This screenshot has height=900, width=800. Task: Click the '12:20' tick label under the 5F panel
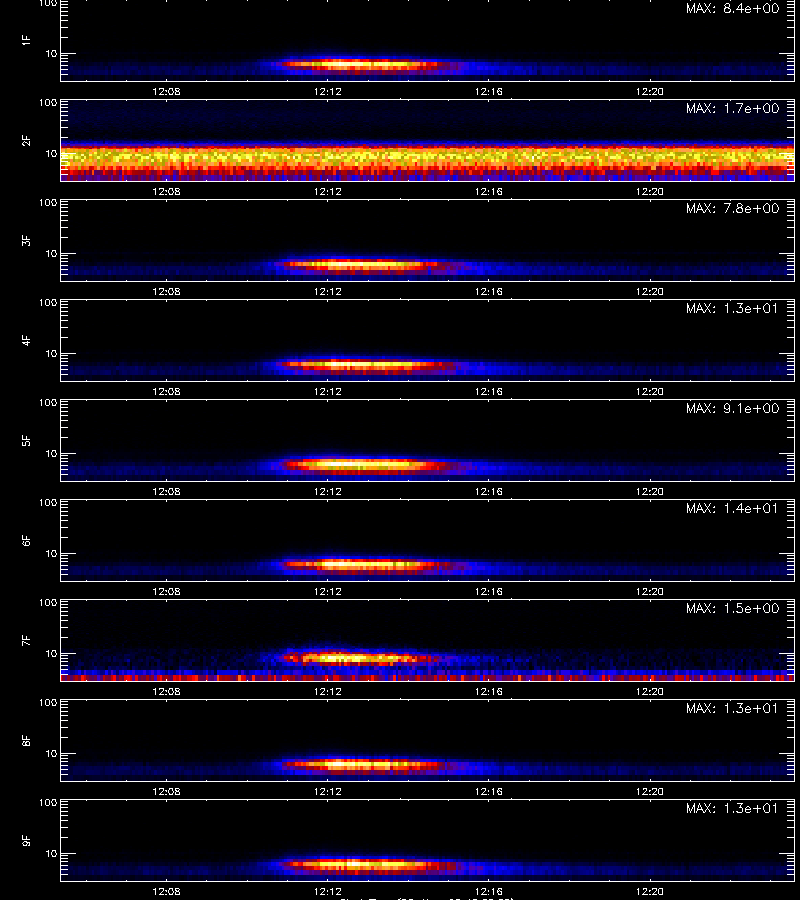click(x=650, y=491)
